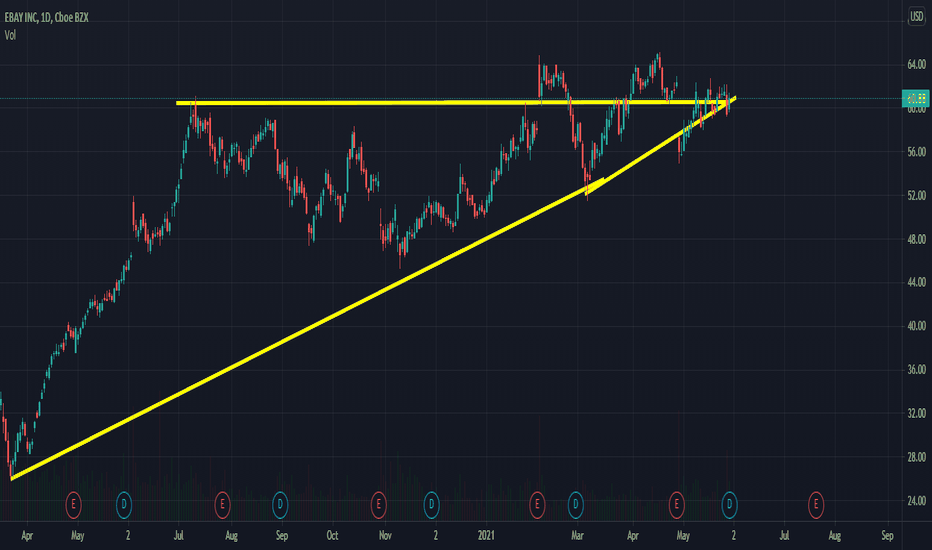932x550 pixels.
Task: Click the 56.00 price axis label
Action: tap(917, 152)
